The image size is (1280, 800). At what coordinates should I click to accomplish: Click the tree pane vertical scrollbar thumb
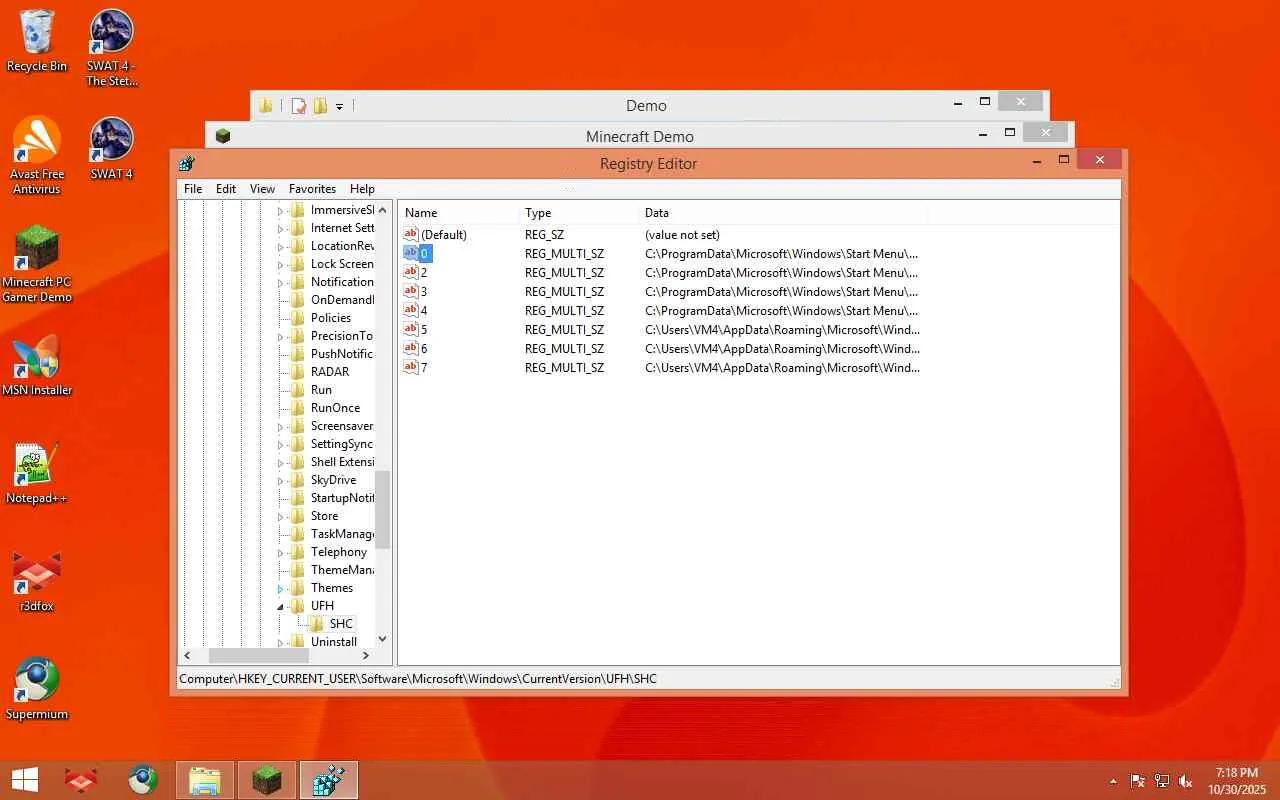(x=382, y=509)
